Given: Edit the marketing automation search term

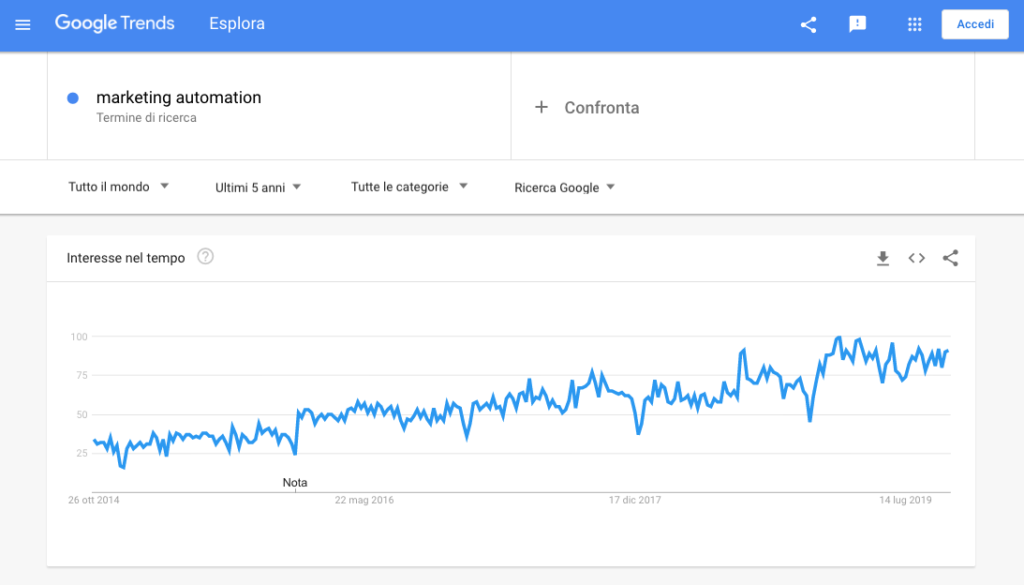Looking at the screenshot, I should coord(178,97).
